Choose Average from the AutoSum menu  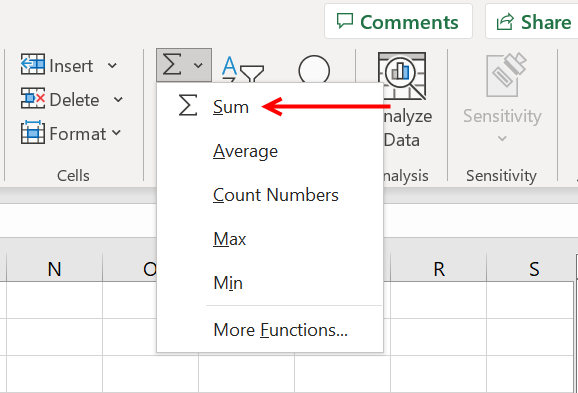point(270,151)
